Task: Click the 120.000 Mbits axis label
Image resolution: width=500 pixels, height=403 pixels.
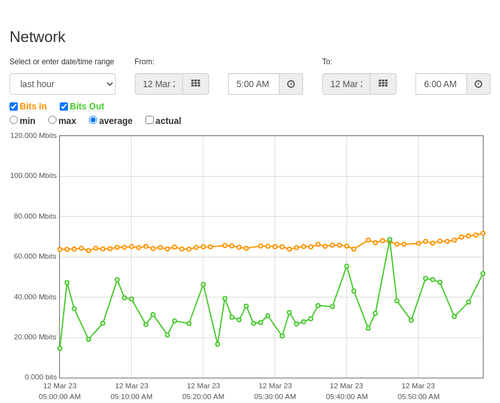Action: point(33,135)
